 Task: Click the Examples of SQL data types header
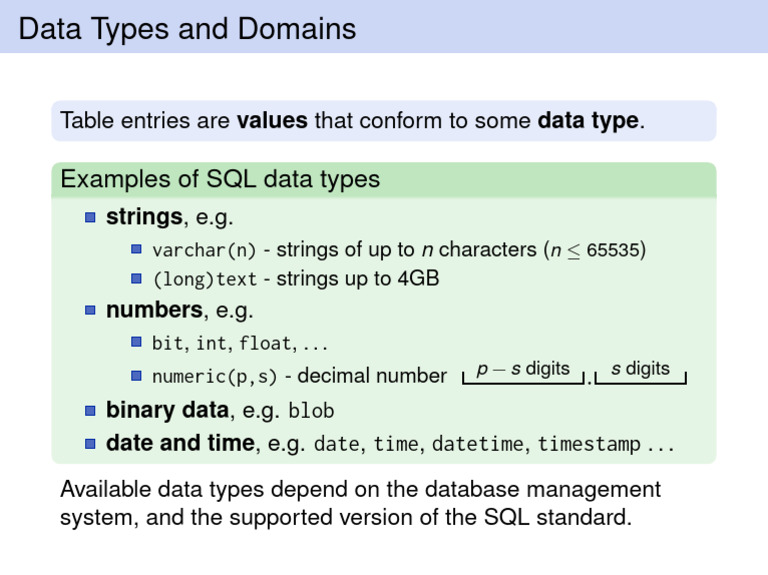coord(220,179)
